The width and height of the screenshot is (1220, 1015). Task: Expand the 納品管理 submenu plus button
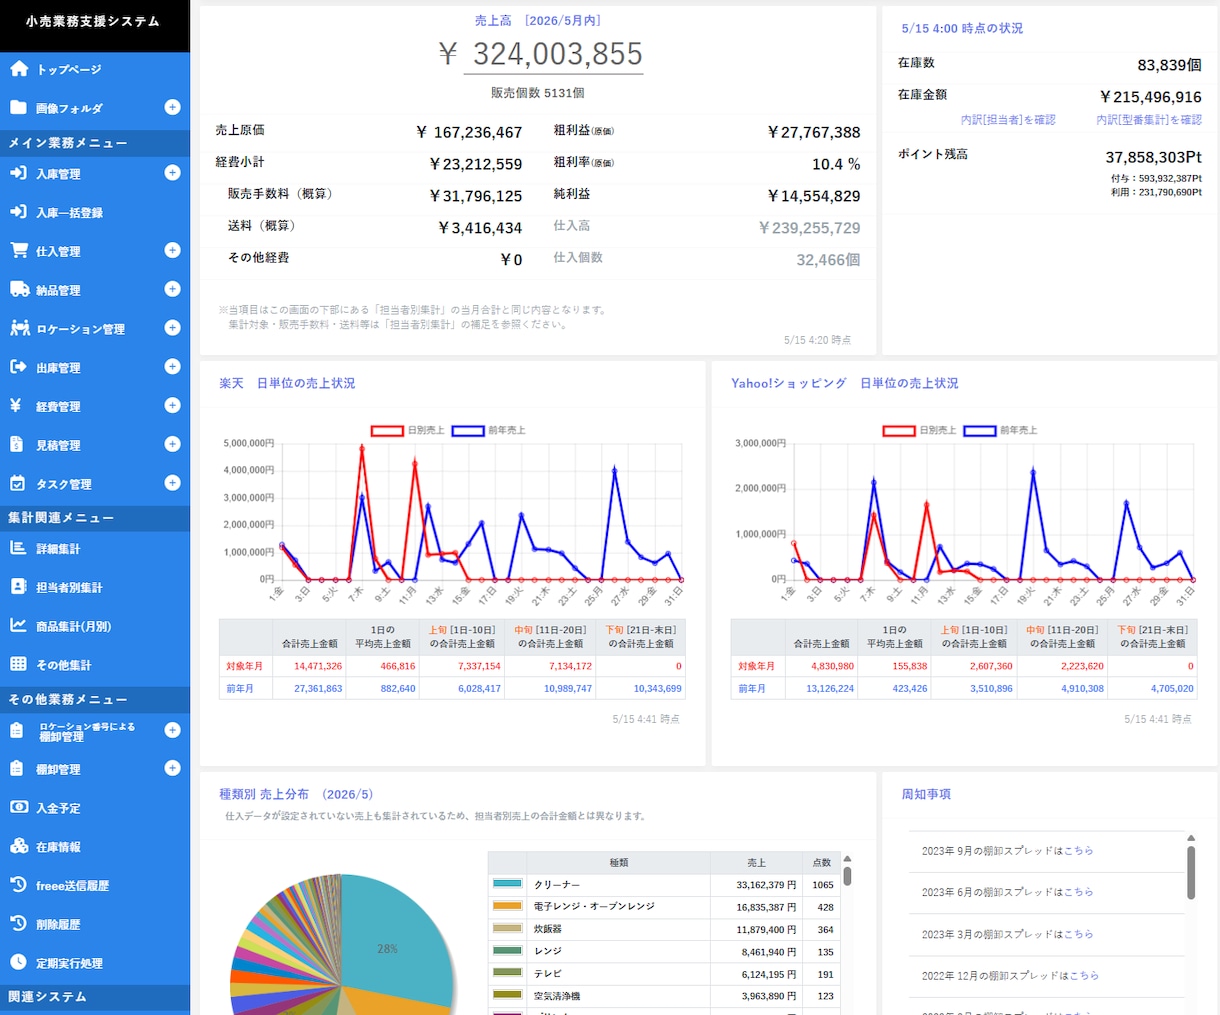click(x=172, y=289)
